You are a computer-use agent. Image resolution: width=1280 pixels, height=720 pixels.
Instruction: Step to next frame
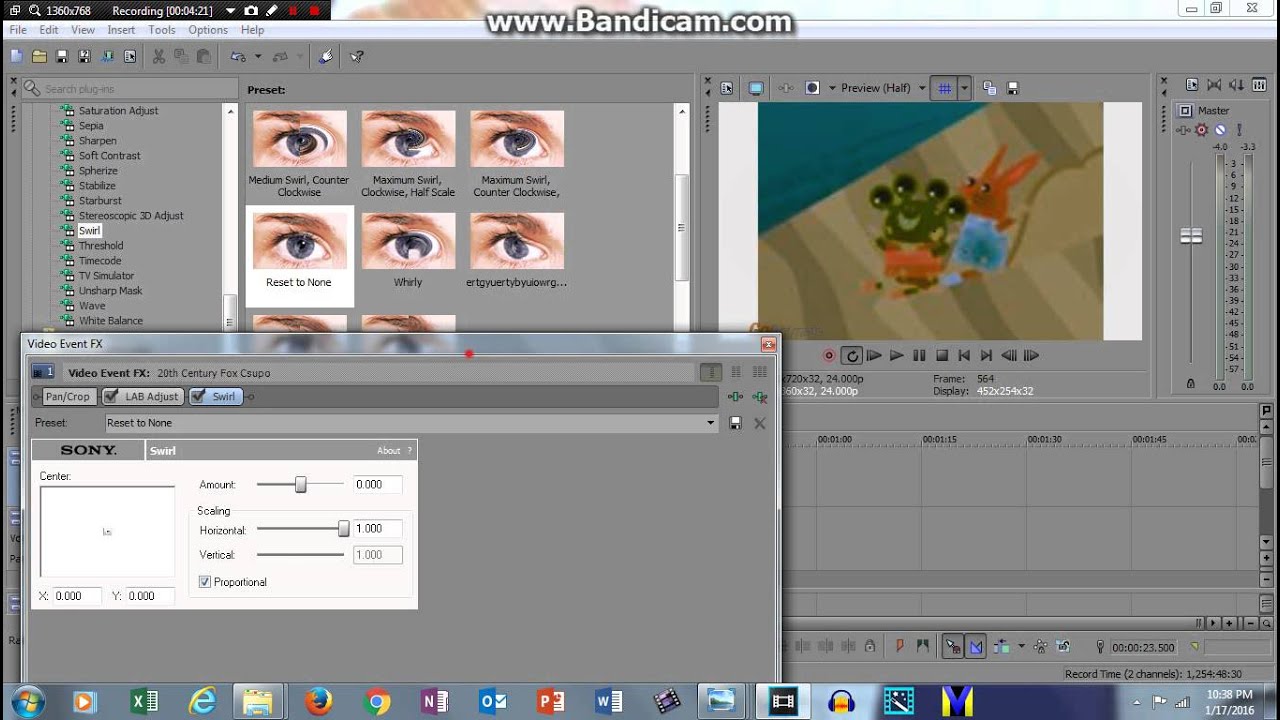tap(1031, 355)
